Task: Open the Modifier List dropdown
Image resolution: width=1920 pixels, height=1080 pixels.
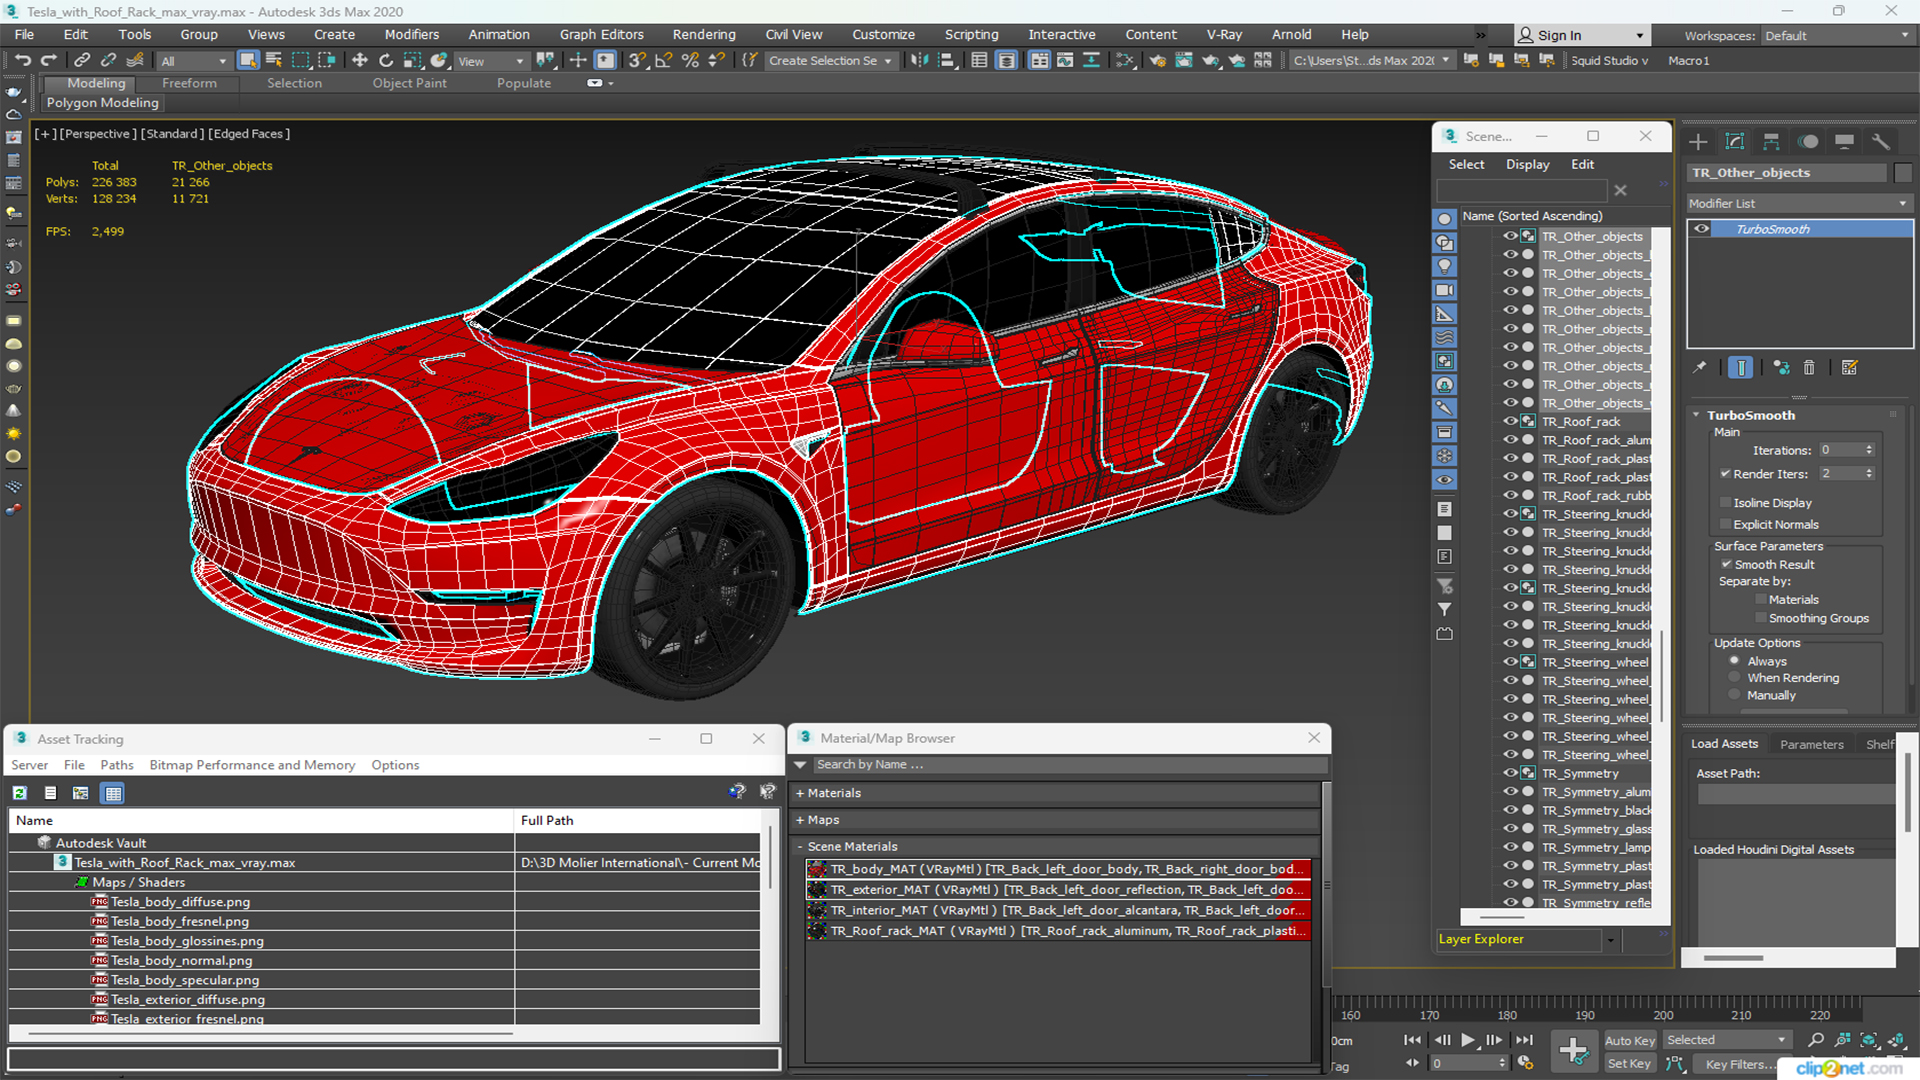Action: pos(1798,203)
